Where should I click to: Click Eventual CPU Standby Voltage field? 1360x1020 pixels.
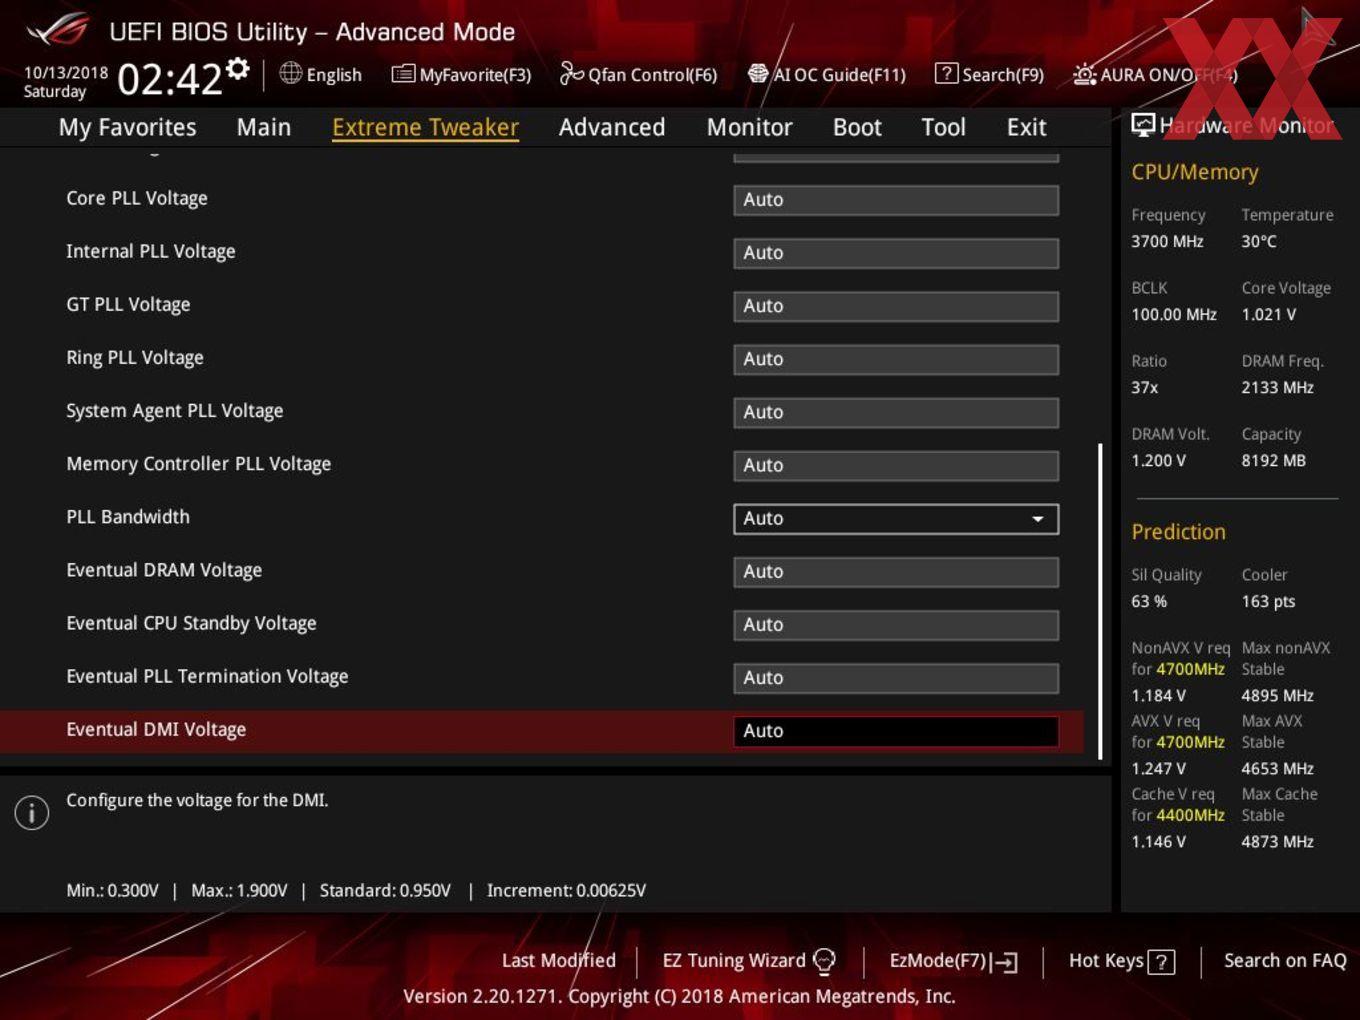click(x=896, y=624)
